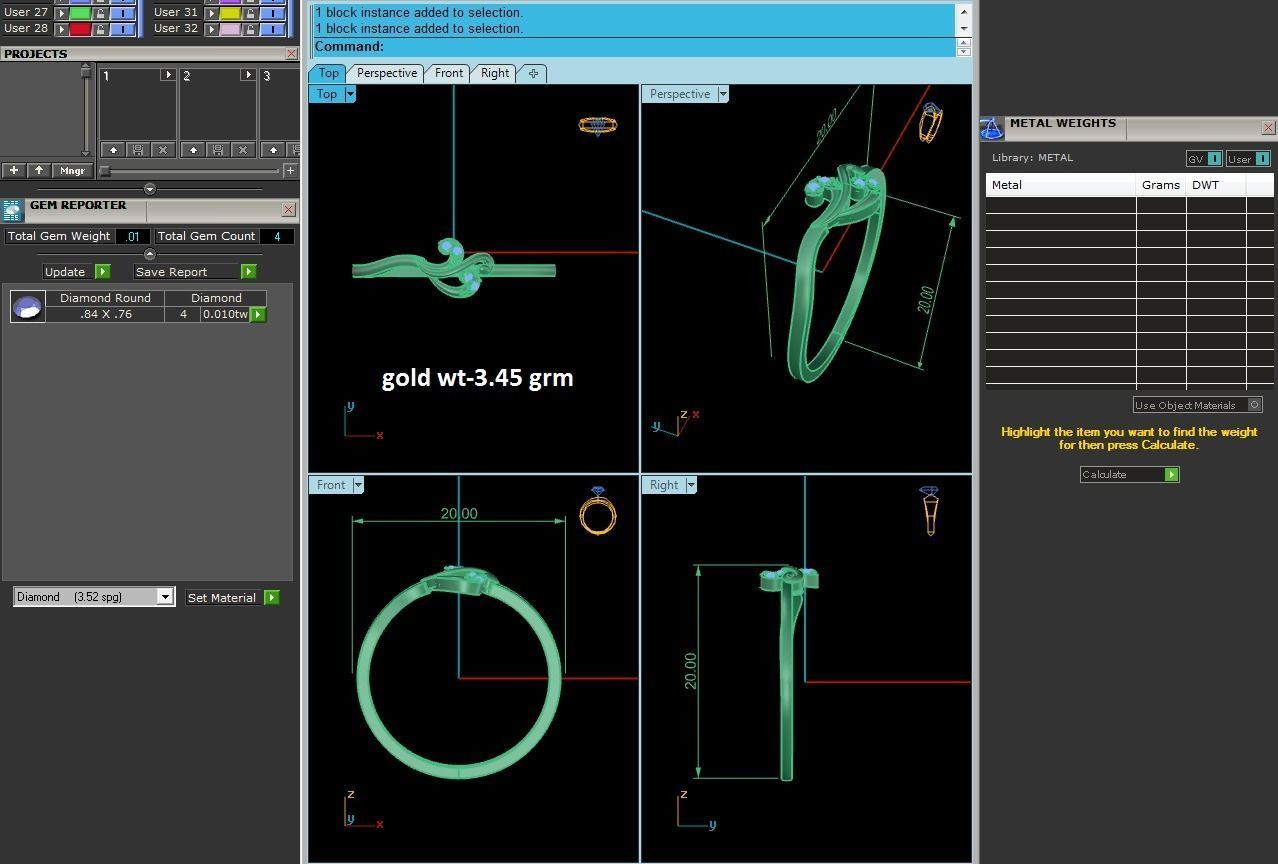Click the orange ring icon in Top viewport
1278x864 pixels.
click(598, 125)
